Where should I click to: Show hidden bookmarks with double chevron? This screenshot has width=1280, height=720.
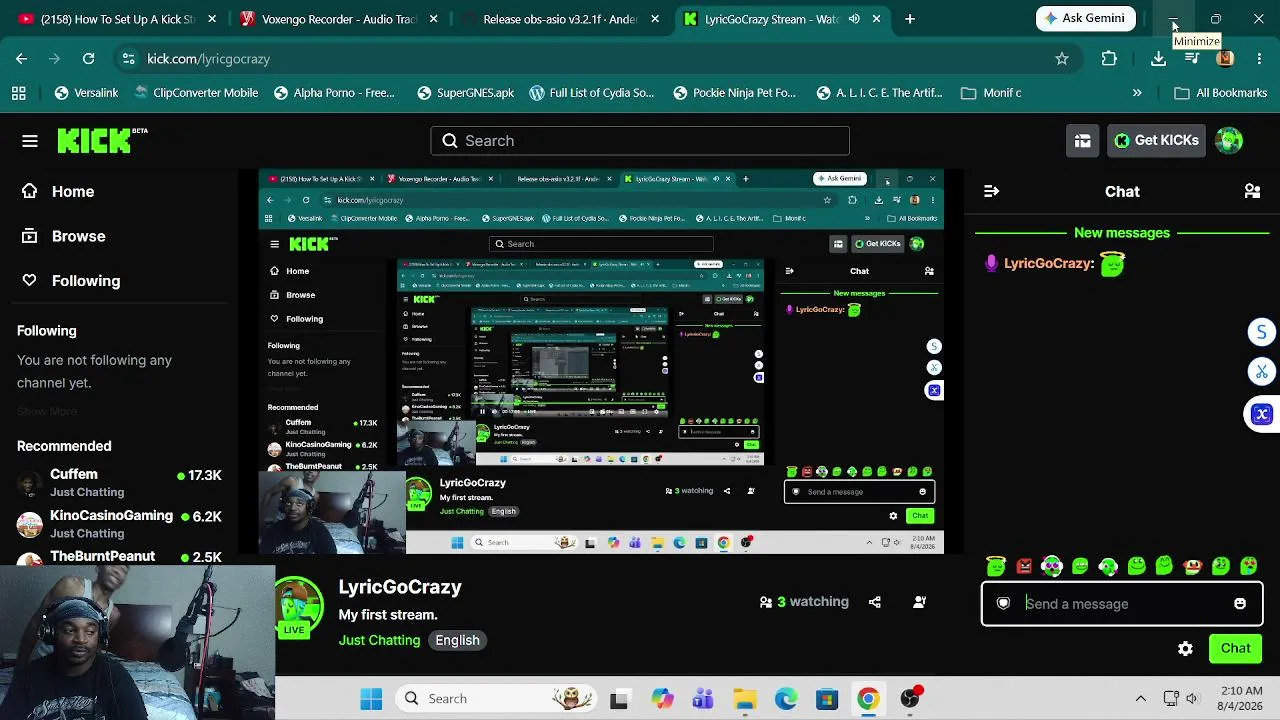tap(1137, 93)
